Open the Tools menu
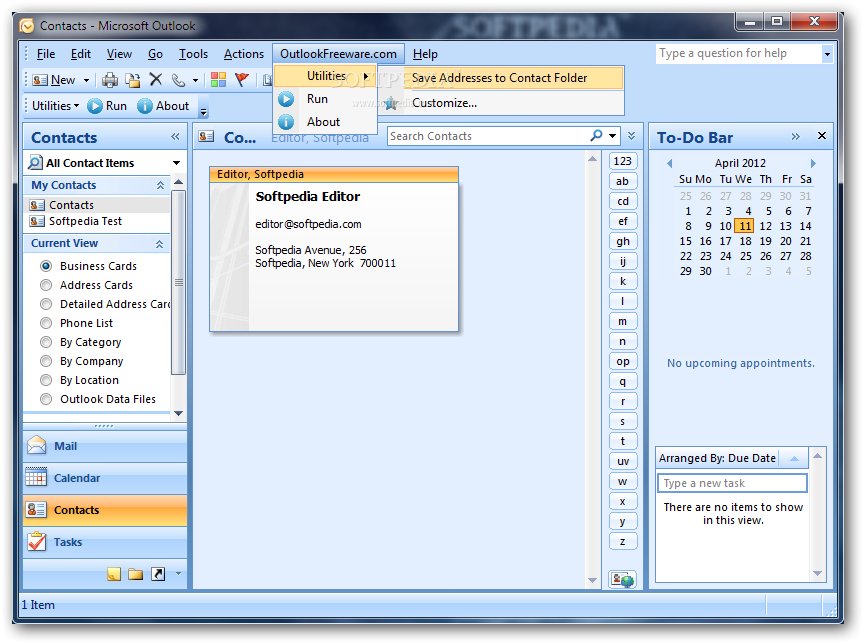The image size is (864, 644). coord(193,54)
